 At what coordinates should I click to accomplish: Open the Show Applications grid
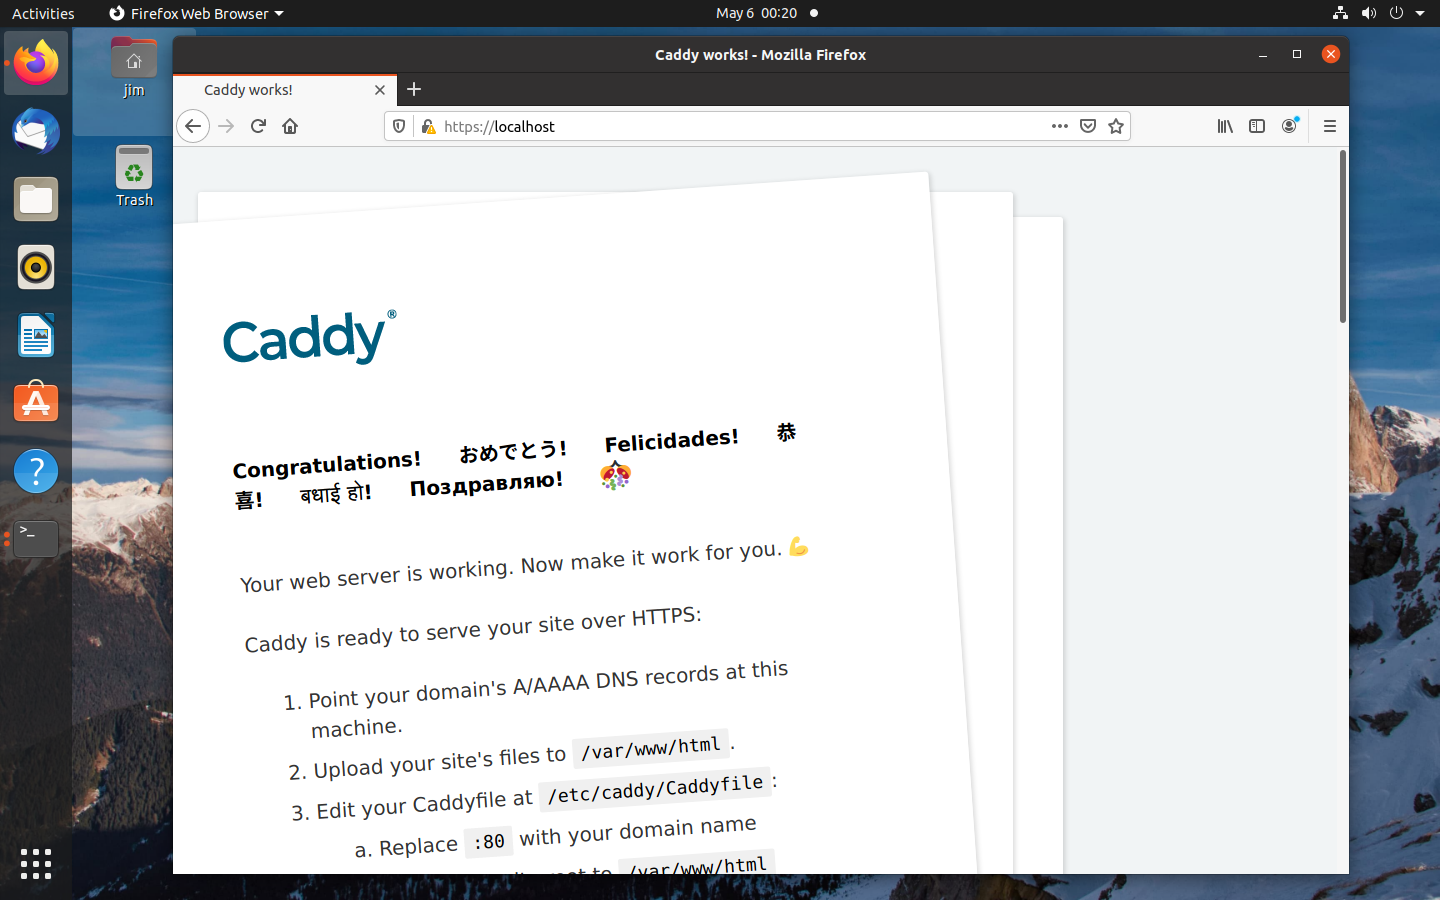point(35,864)
